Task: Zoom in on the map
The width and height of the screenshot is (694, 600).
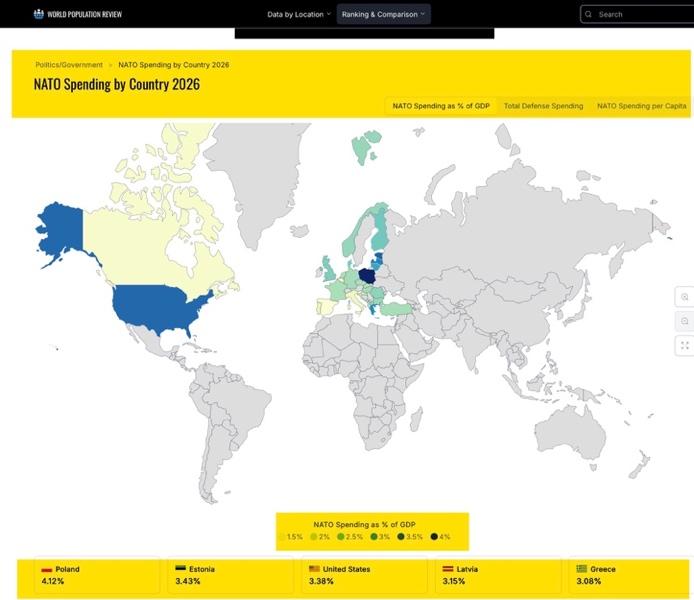Action: [685, 297]
